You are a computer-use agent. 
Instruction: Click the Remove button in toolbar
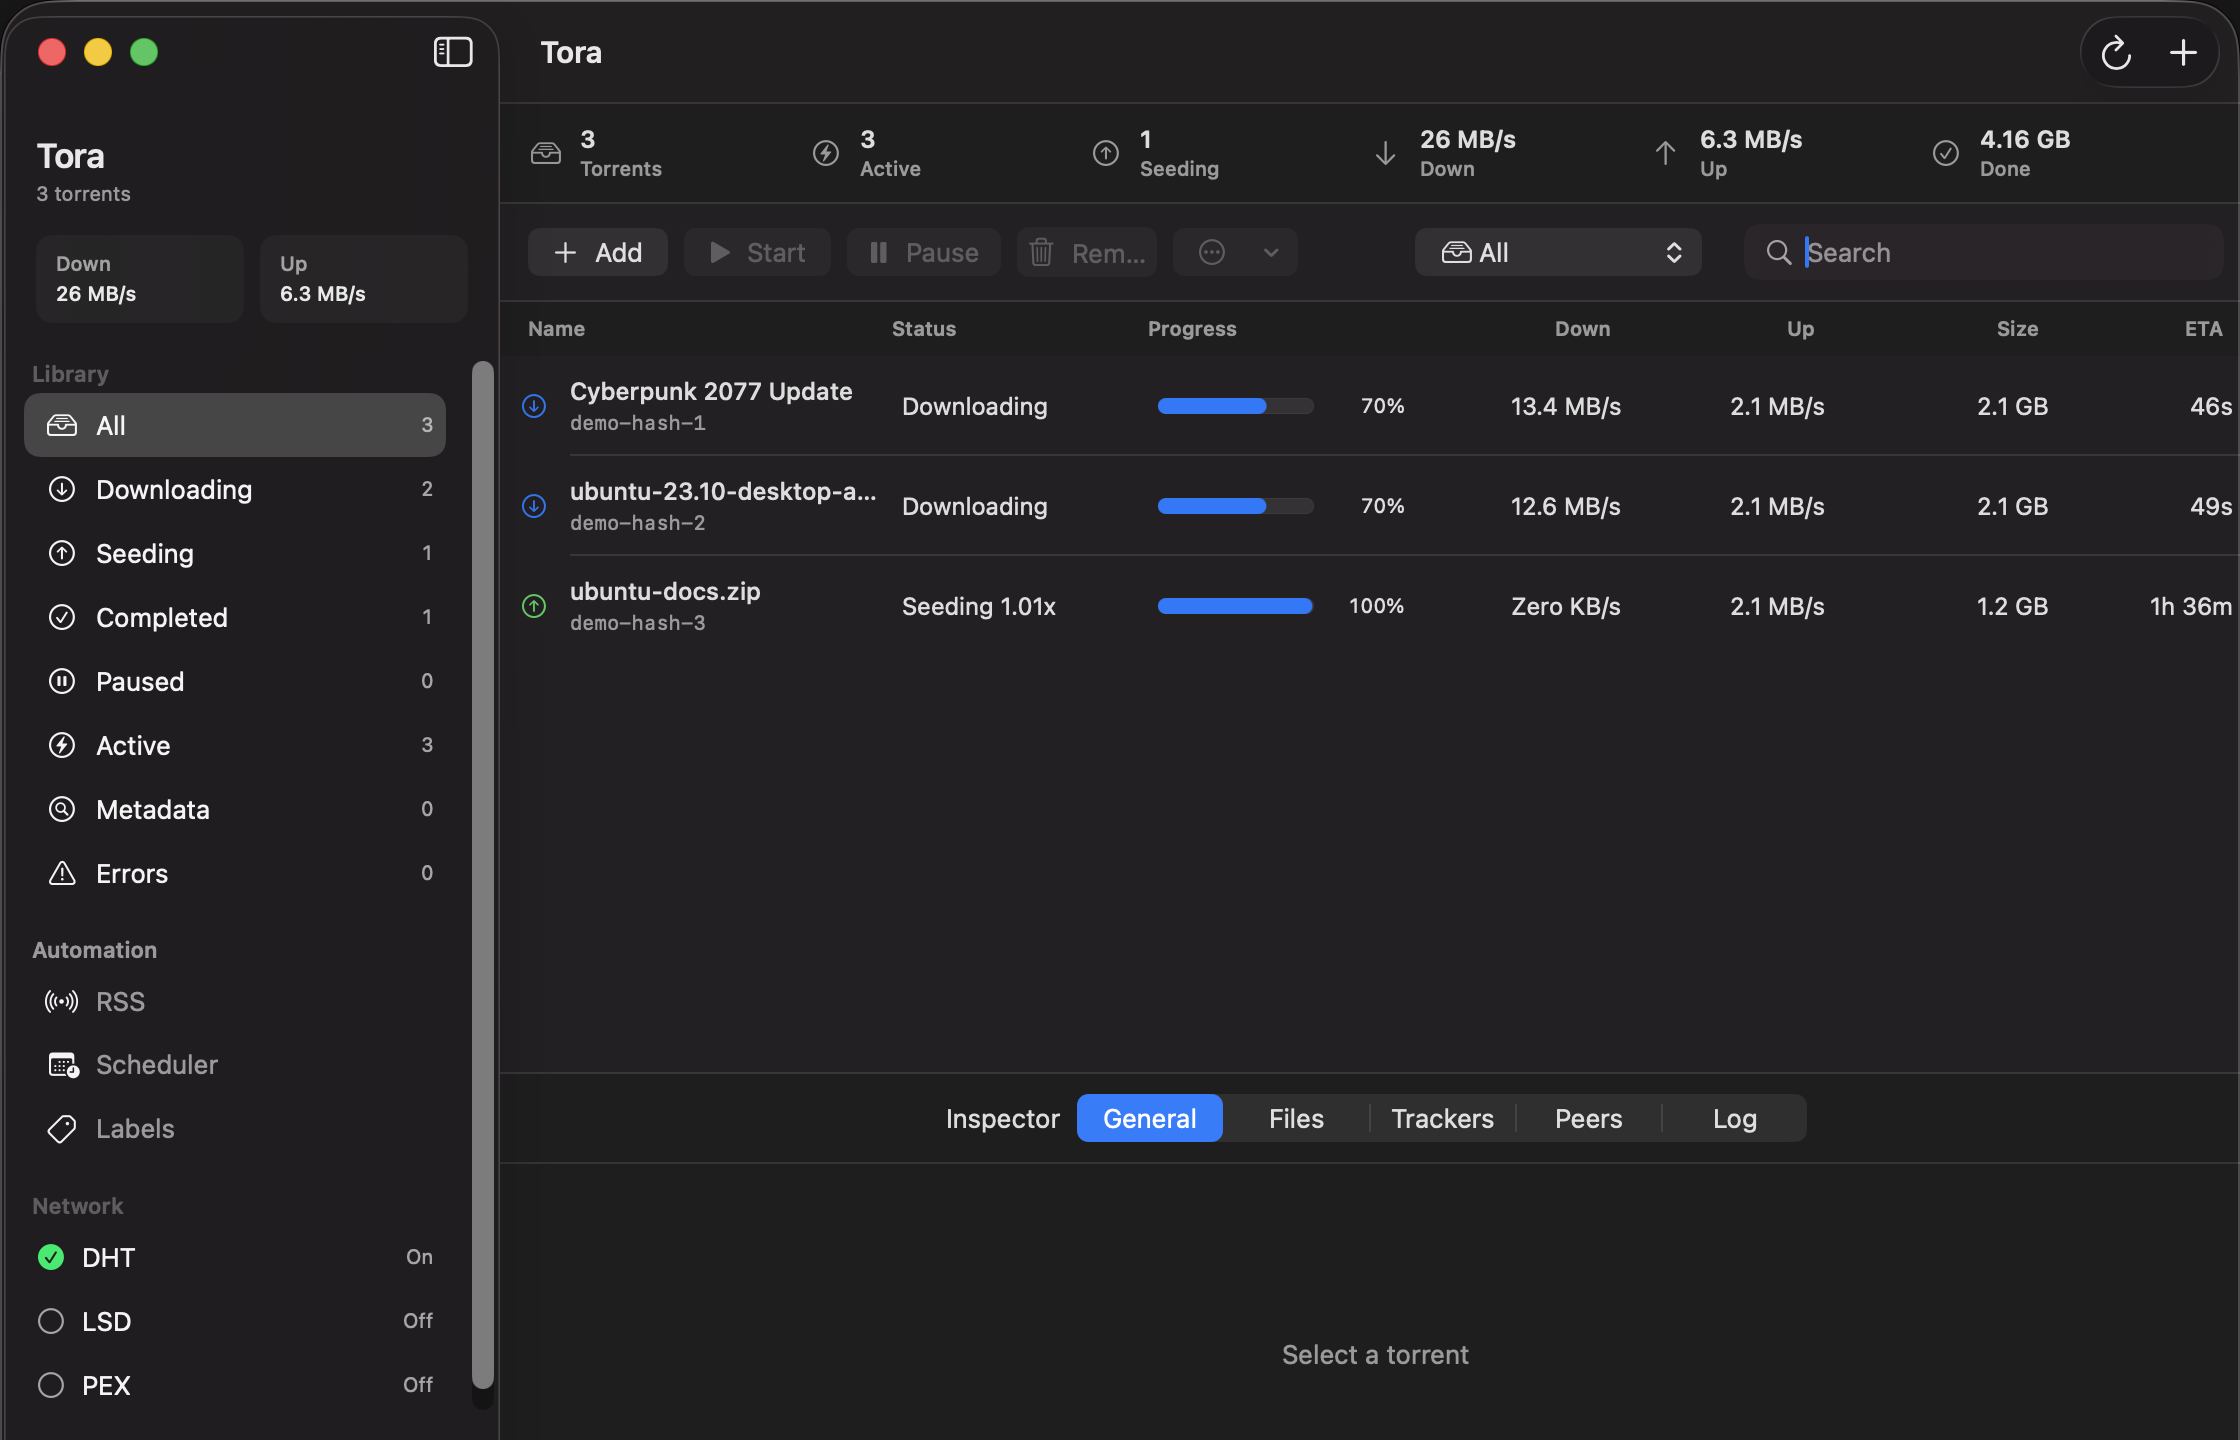click(x=1087, y=252)
